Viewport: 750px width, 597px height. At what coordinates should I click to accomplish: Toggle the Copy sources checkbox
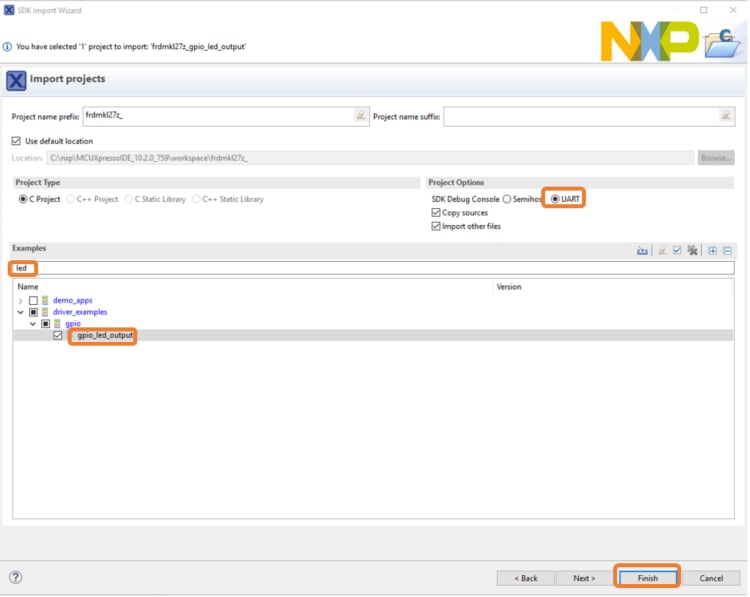click(435, 213)
